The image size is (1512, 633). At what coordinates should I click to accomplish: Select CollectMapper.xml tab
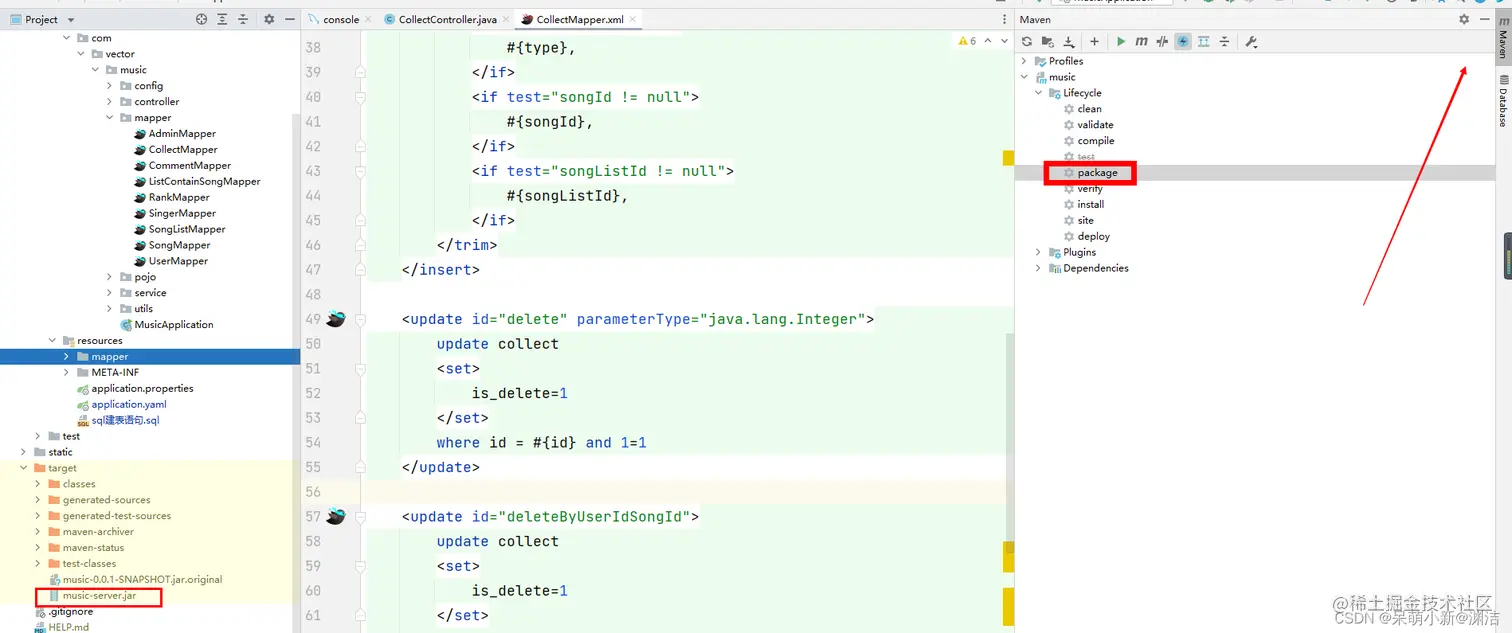coord(580,19)
